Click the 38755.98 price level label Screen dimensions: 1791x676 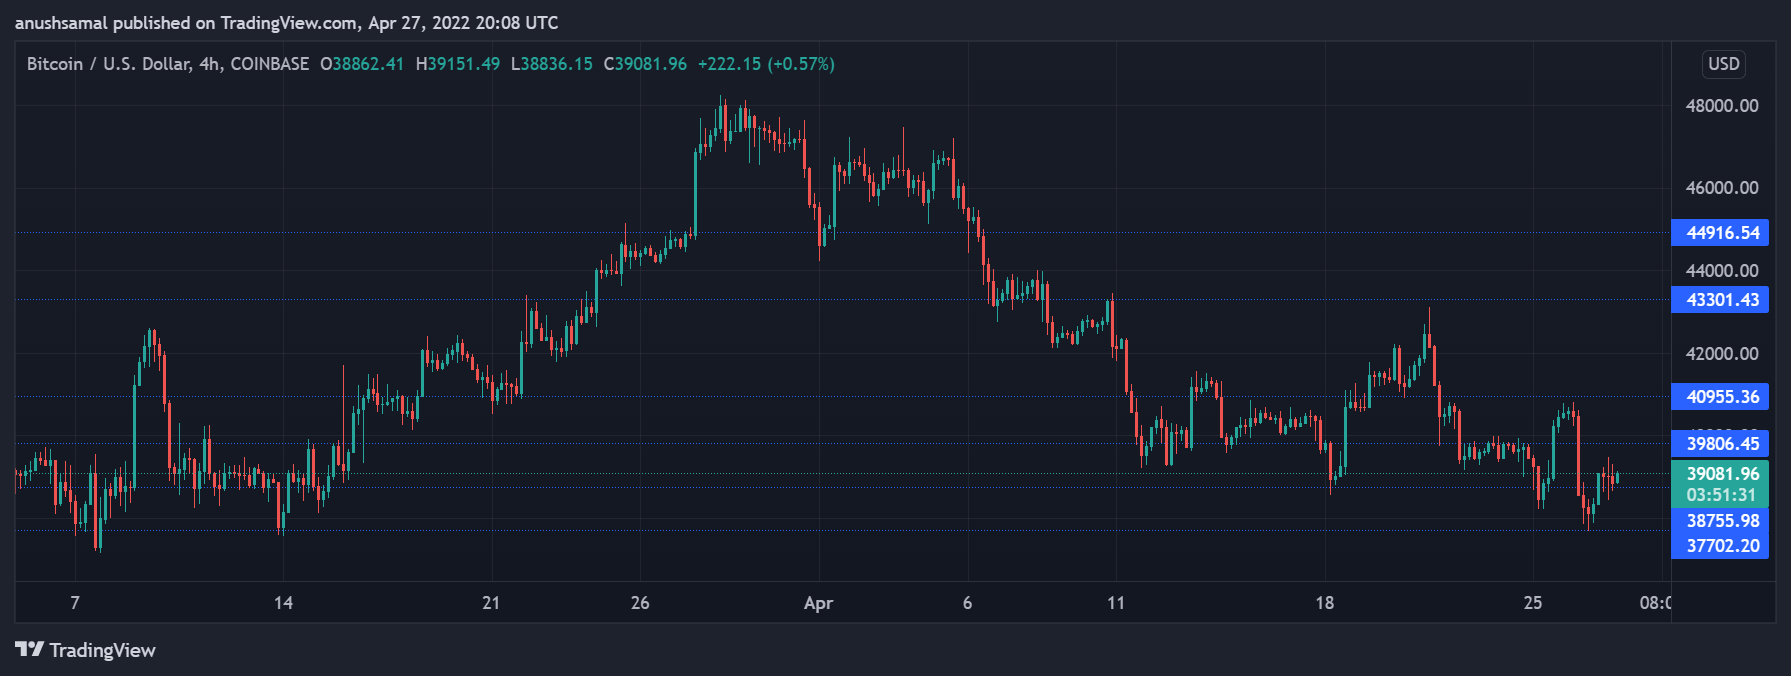1721,521
